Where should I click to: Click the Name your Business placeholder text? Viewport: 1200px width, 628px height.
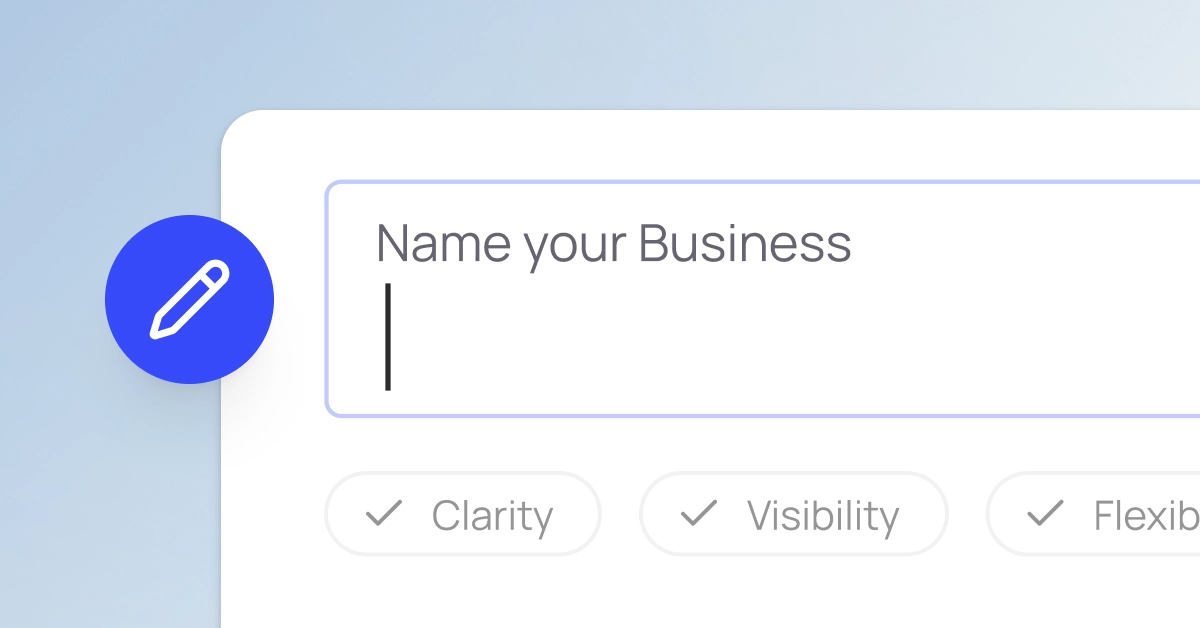point(613,243)
